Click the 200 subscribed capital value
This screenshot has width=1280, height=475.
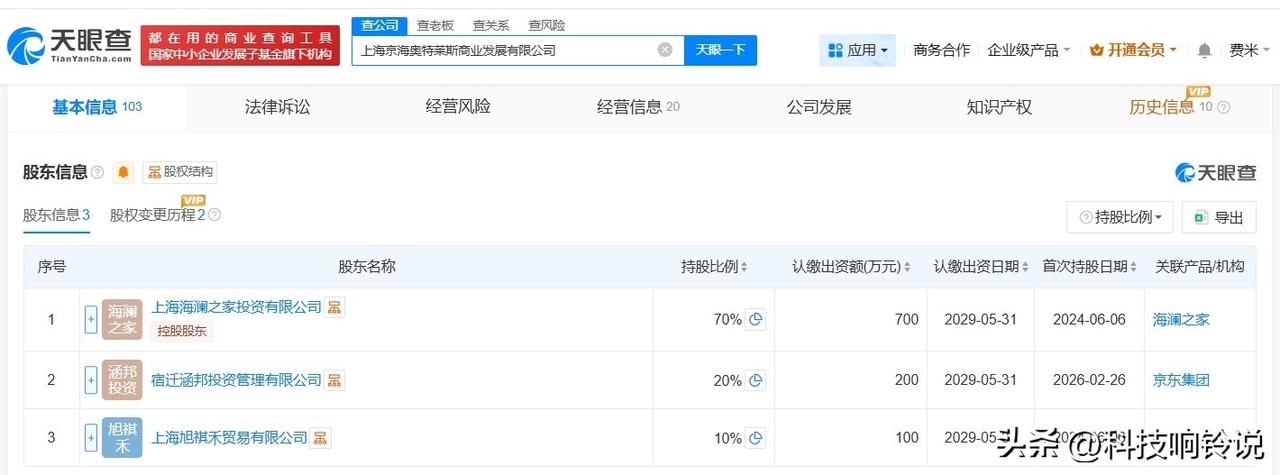pyautogui.click(x=906, y=380)
